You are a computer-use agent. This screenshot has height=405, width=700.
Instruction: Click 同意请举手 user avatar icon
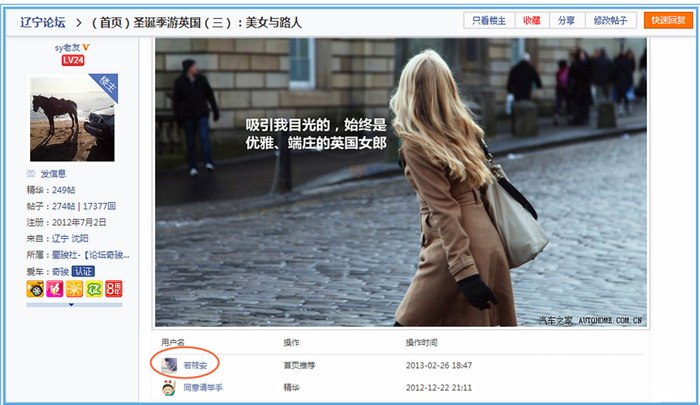170,387
